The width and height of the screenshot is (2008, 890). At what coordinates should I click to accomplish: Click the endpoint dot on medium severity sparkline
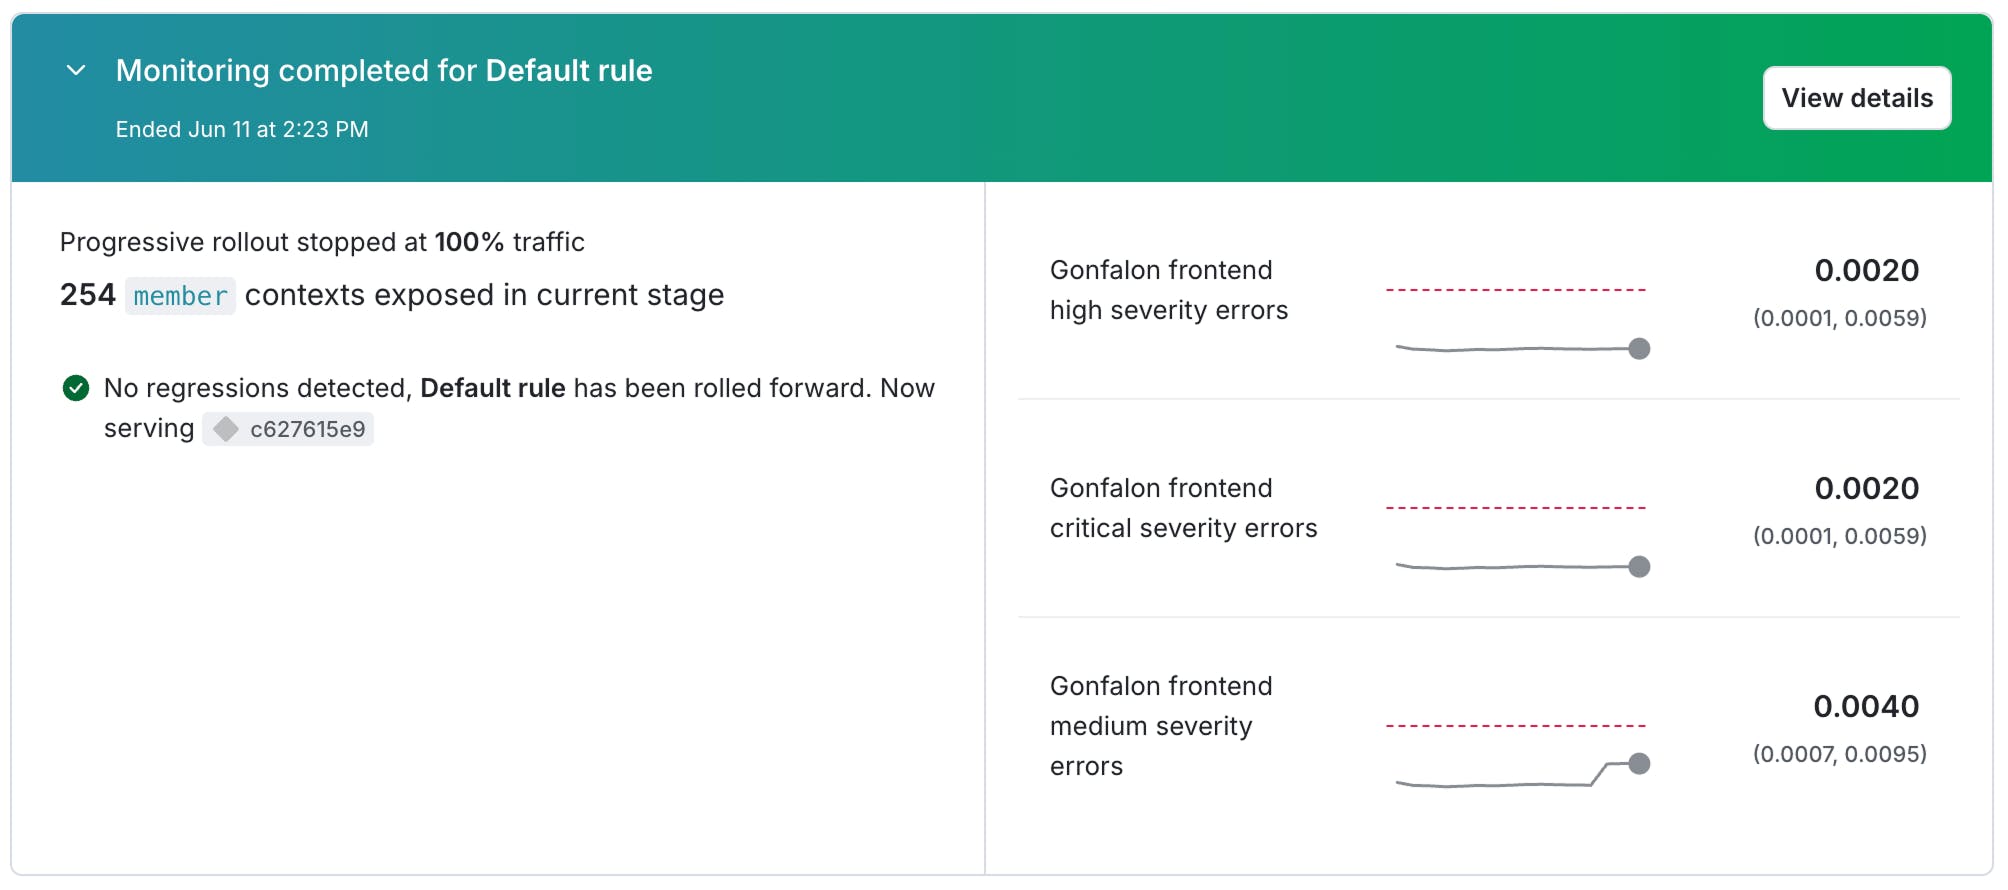1641,763
